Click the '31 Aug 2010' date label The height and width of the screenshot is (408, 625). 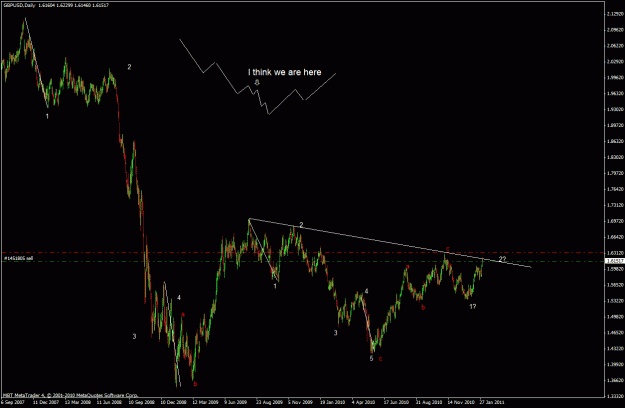click(429, 402)
